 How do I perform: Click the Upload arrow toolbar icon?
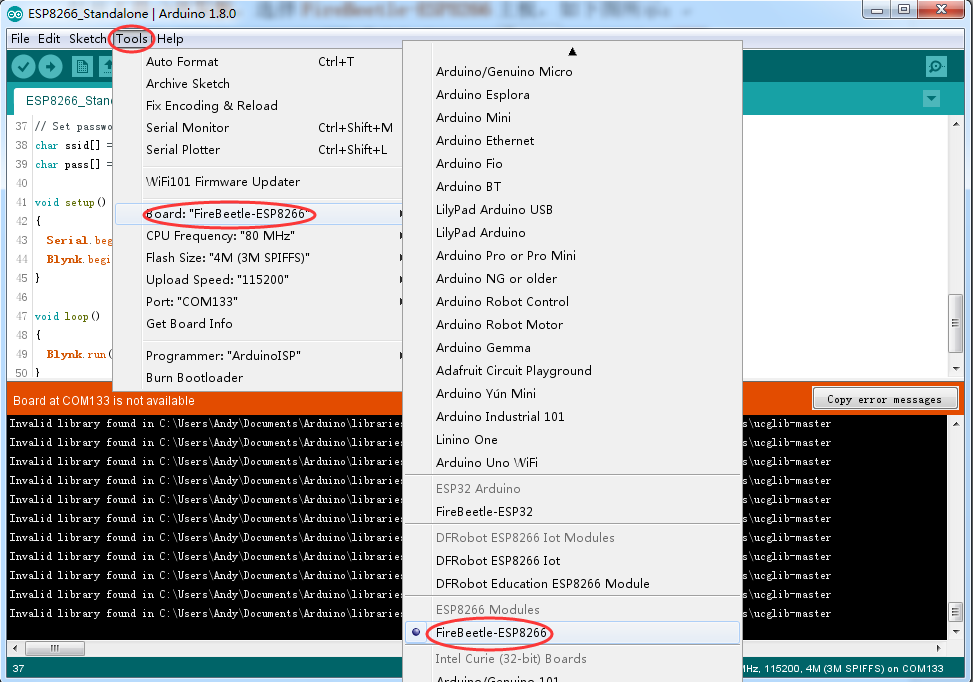pyautogui.click(x=50, y=66)
